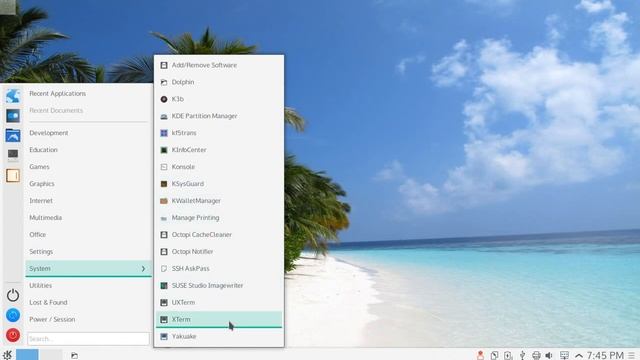Open the blue folder favorite in launcher sidebar
This screenshot has width=640, height=360.
click(13, 136)
